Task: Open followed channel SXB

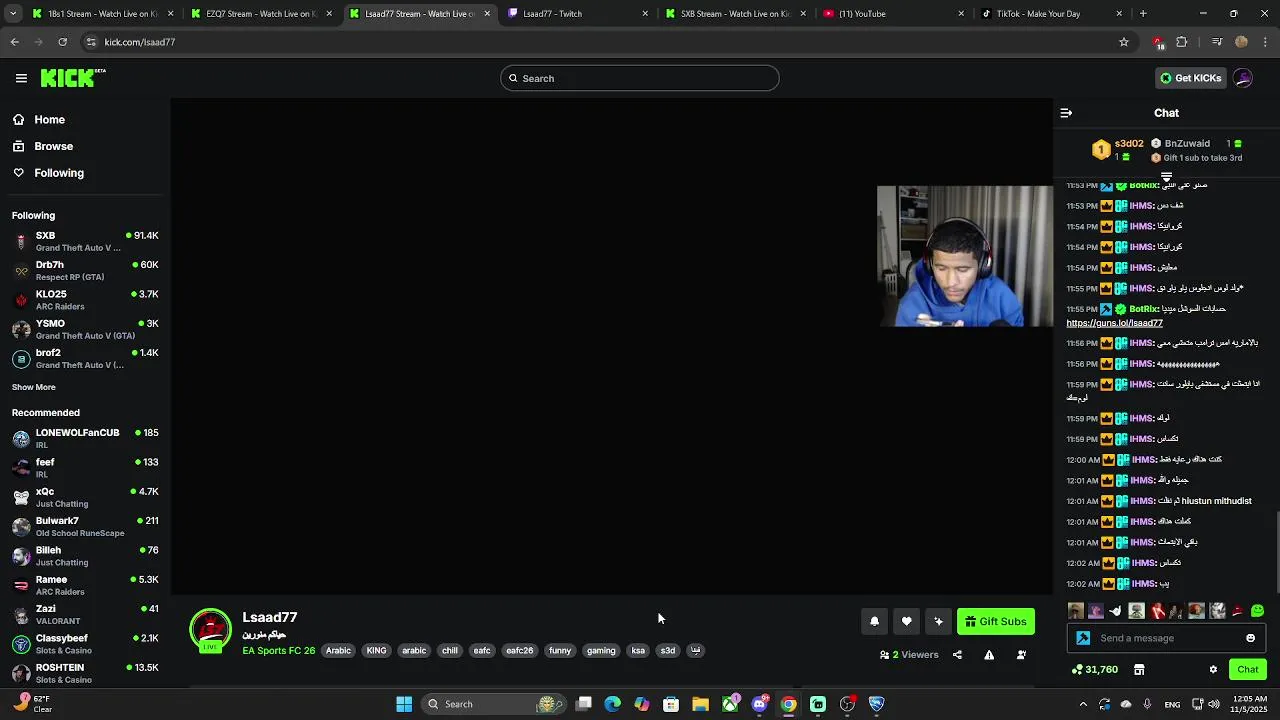Action: [x=85, y=241]
